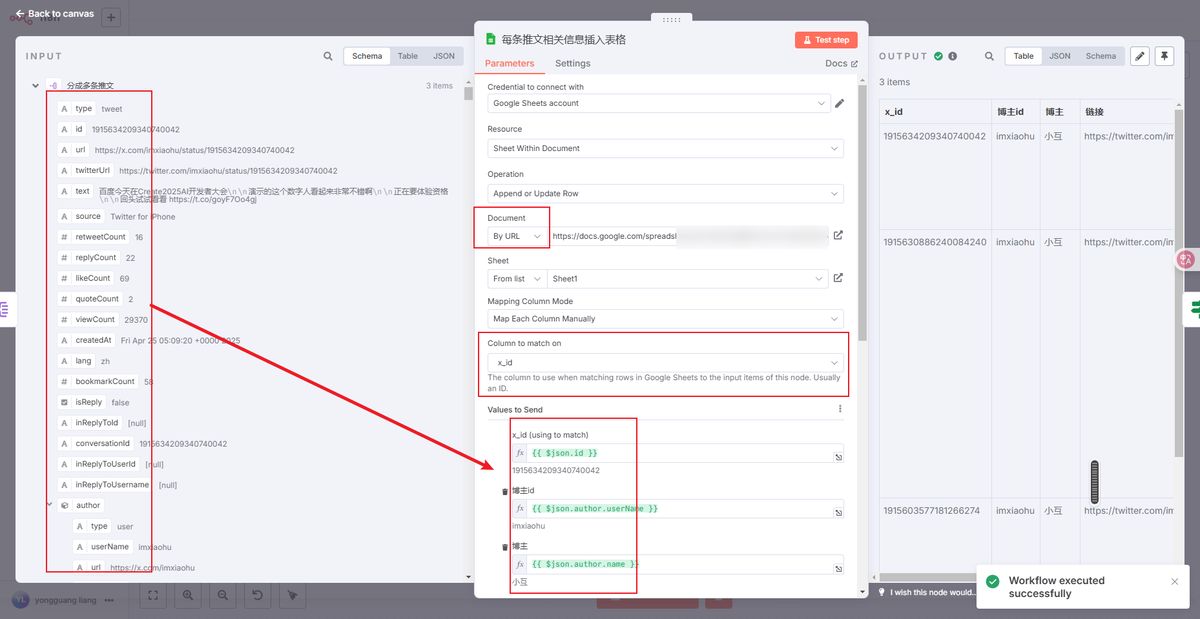This screenshot has height=619, width=1200.
Task: Toggle the switch at right of x_id value
Action: pos(839,455)
